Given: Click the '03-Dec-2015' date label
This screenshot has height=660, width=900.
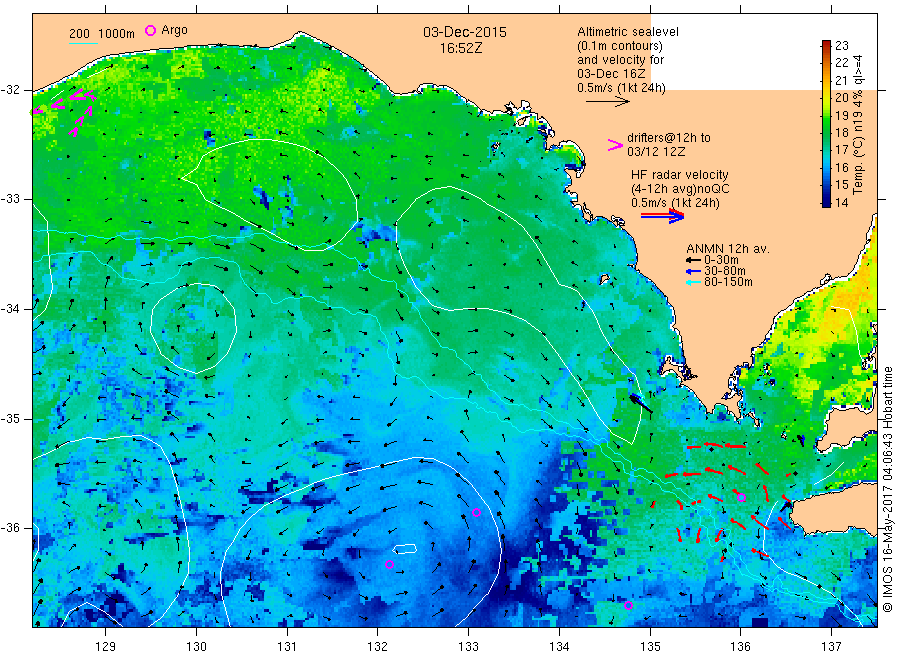Looking at the screenshot, I should click(465, 32).
